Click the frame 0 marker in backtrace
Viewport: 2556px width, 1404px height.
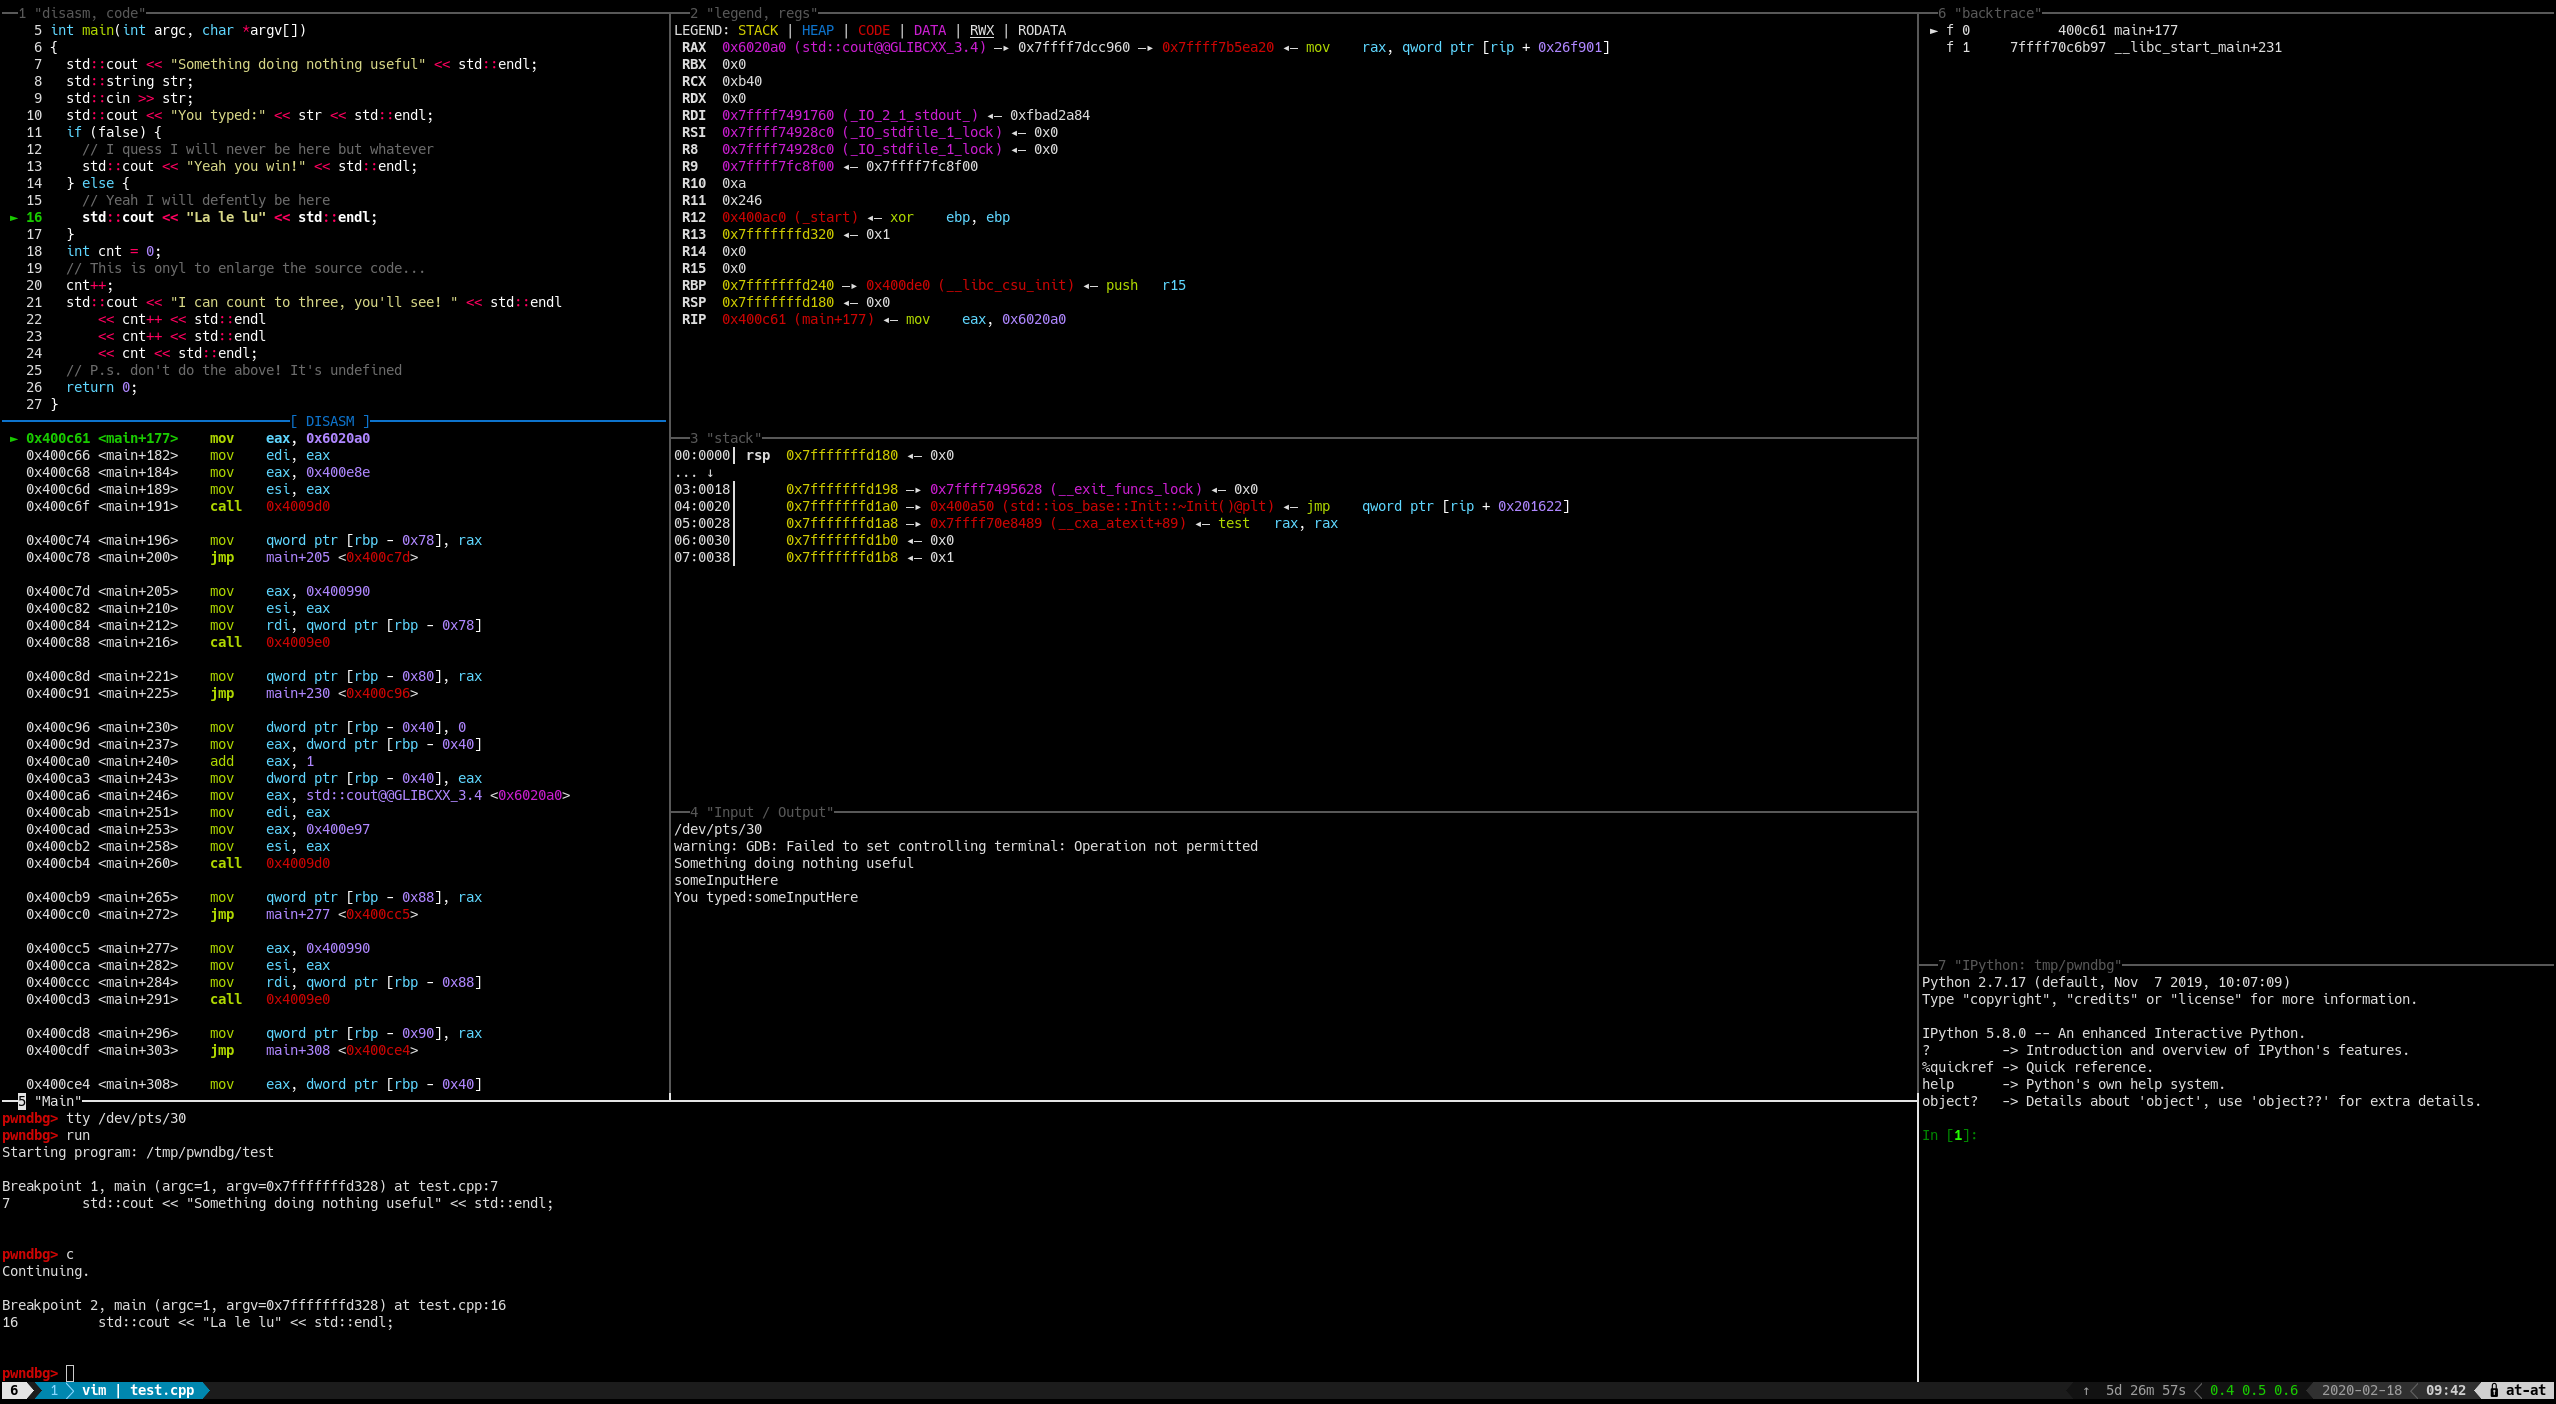pos(1934,30)
